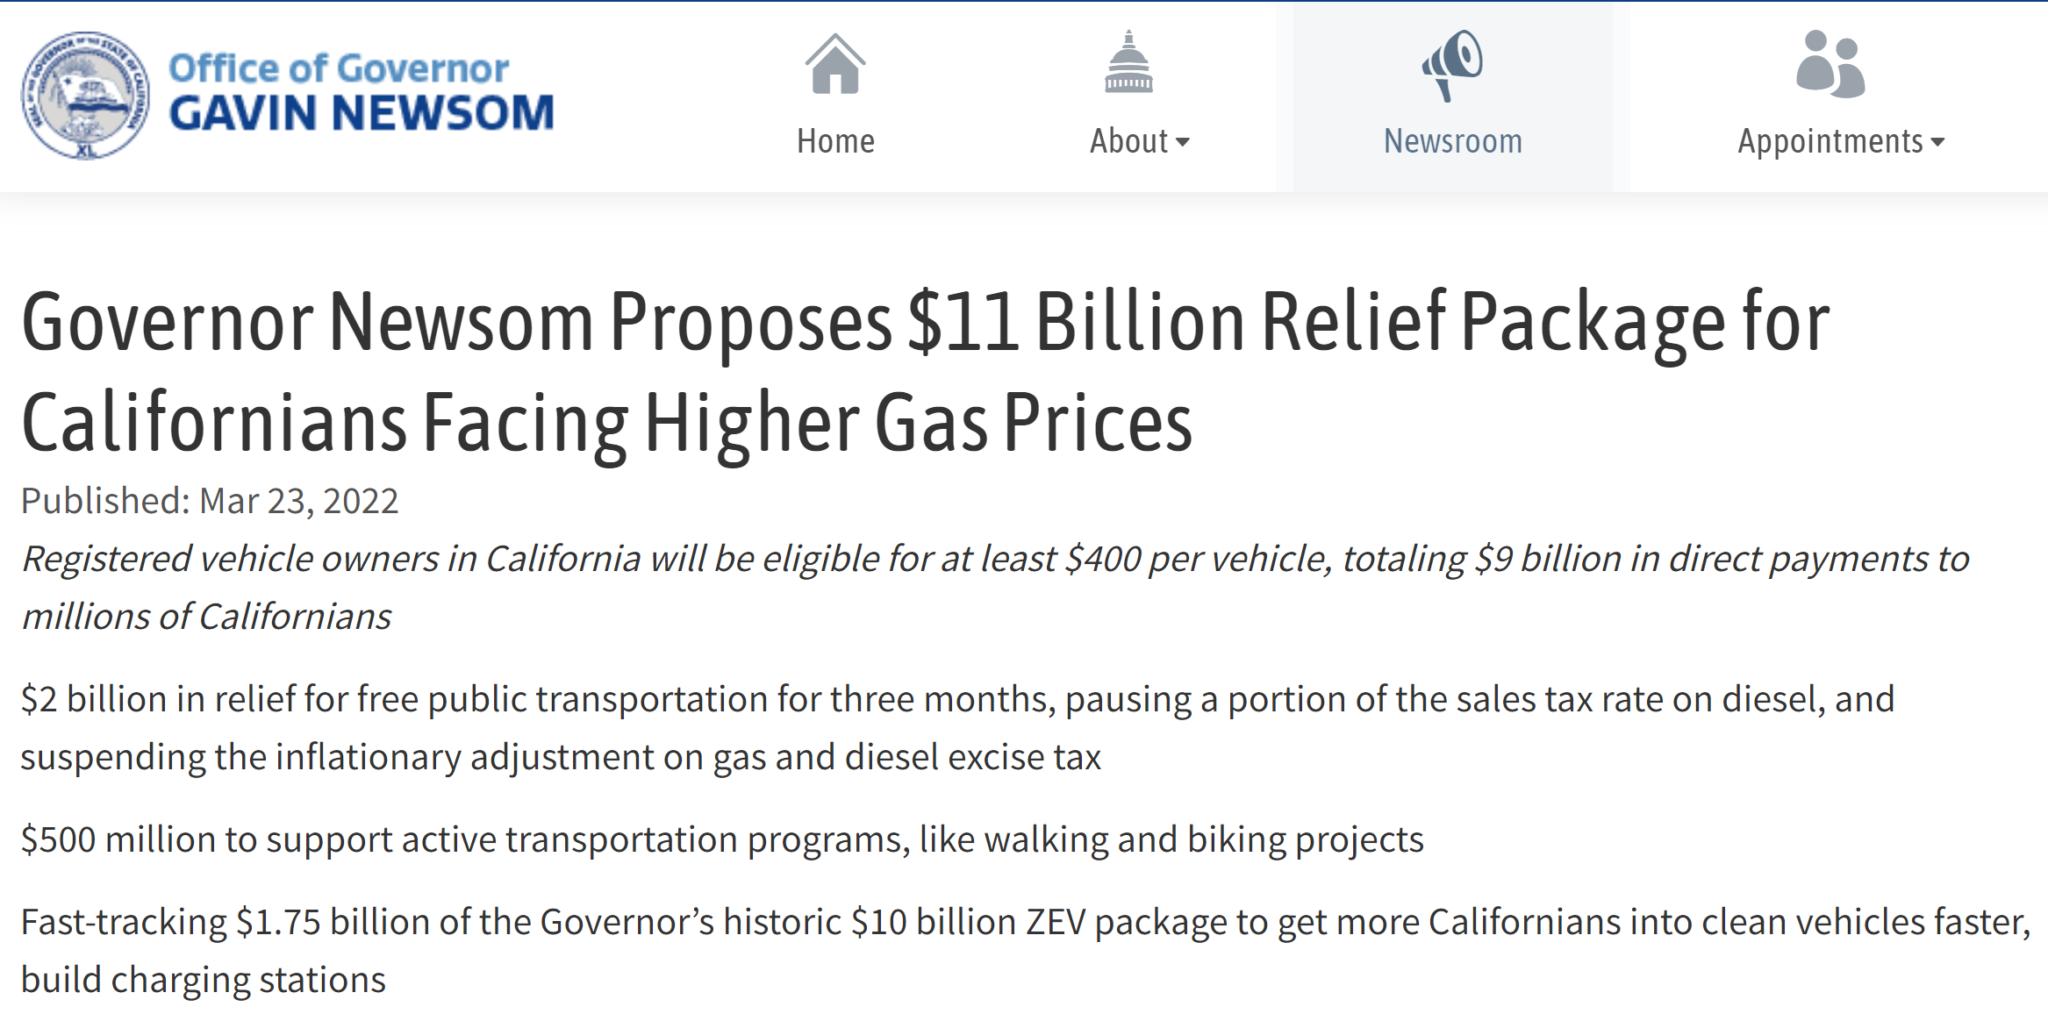Image resolution: width=2048 pixels, height=1014 pixels.
Task: Select the Newsroom tab label
Action: (1452, 141)
